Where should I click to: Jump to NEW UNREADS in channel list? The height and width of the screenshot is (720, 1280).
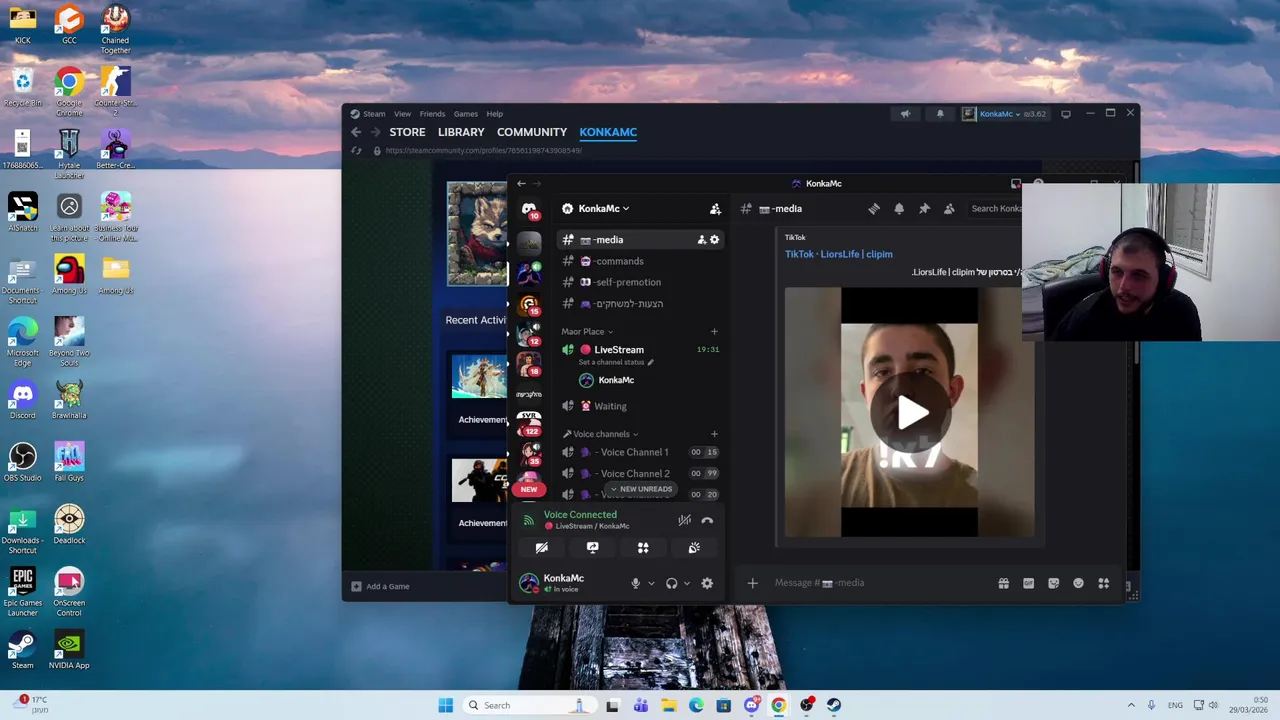click(641, 489)
